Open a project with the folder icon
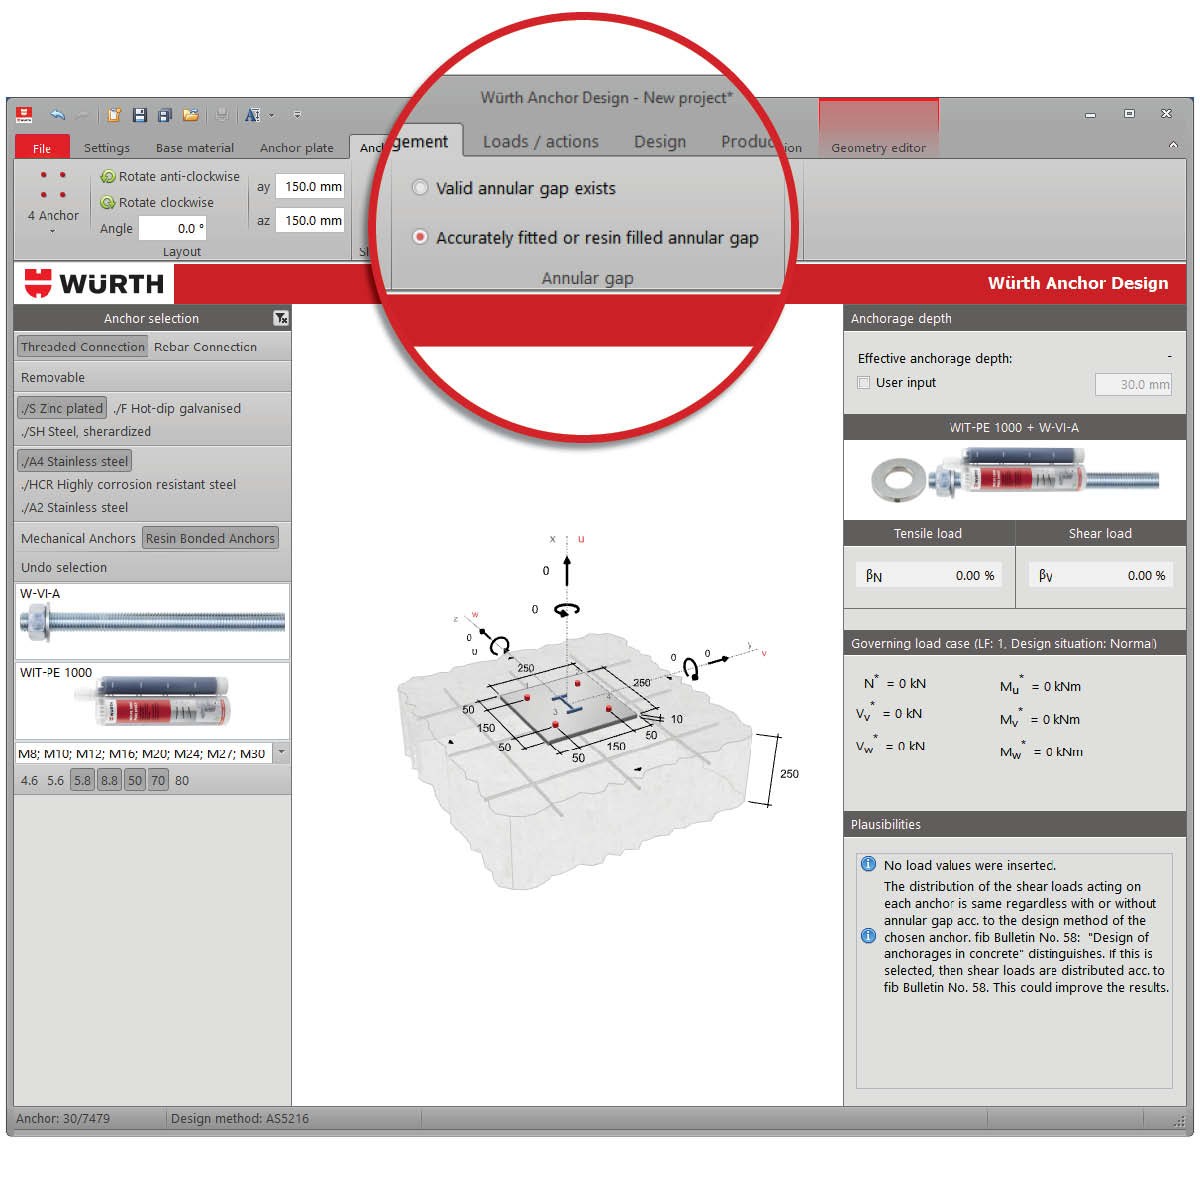The height and width of the screenshot is (1200, 1200). click(x=191, y=115)
